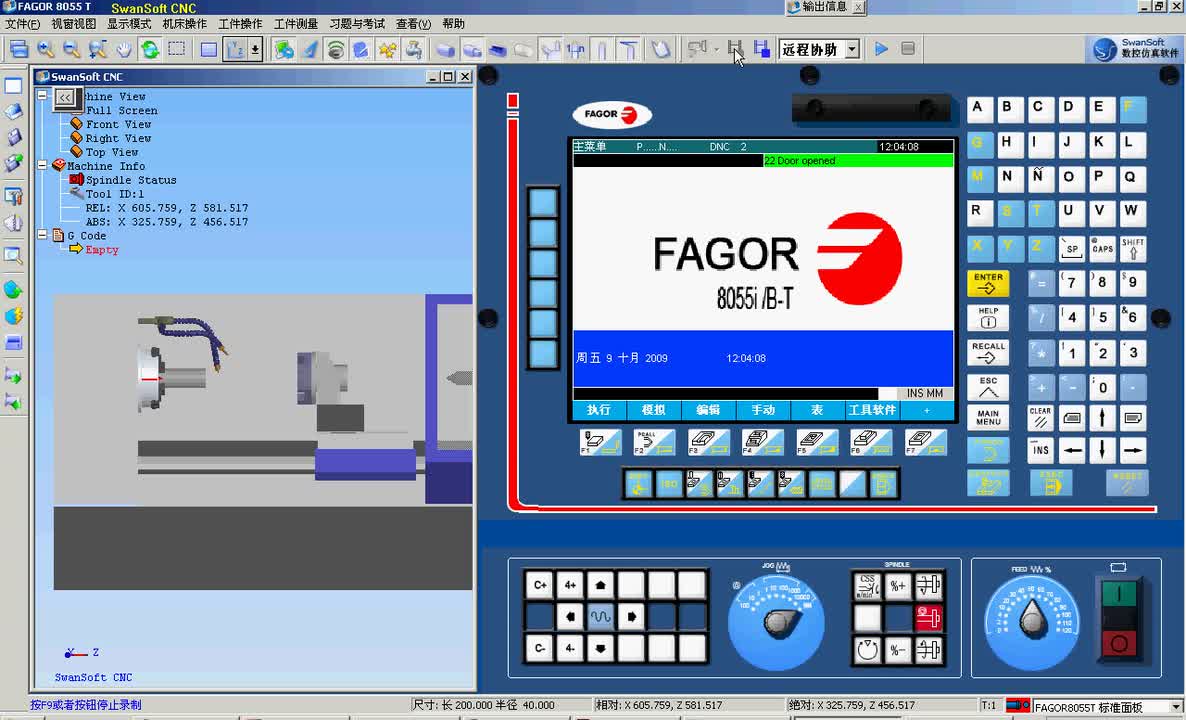Open the small arrow dropdown beside the Z-view icon
The width and height of the screenshot is (1186, 720).
[x=256, y=50]
